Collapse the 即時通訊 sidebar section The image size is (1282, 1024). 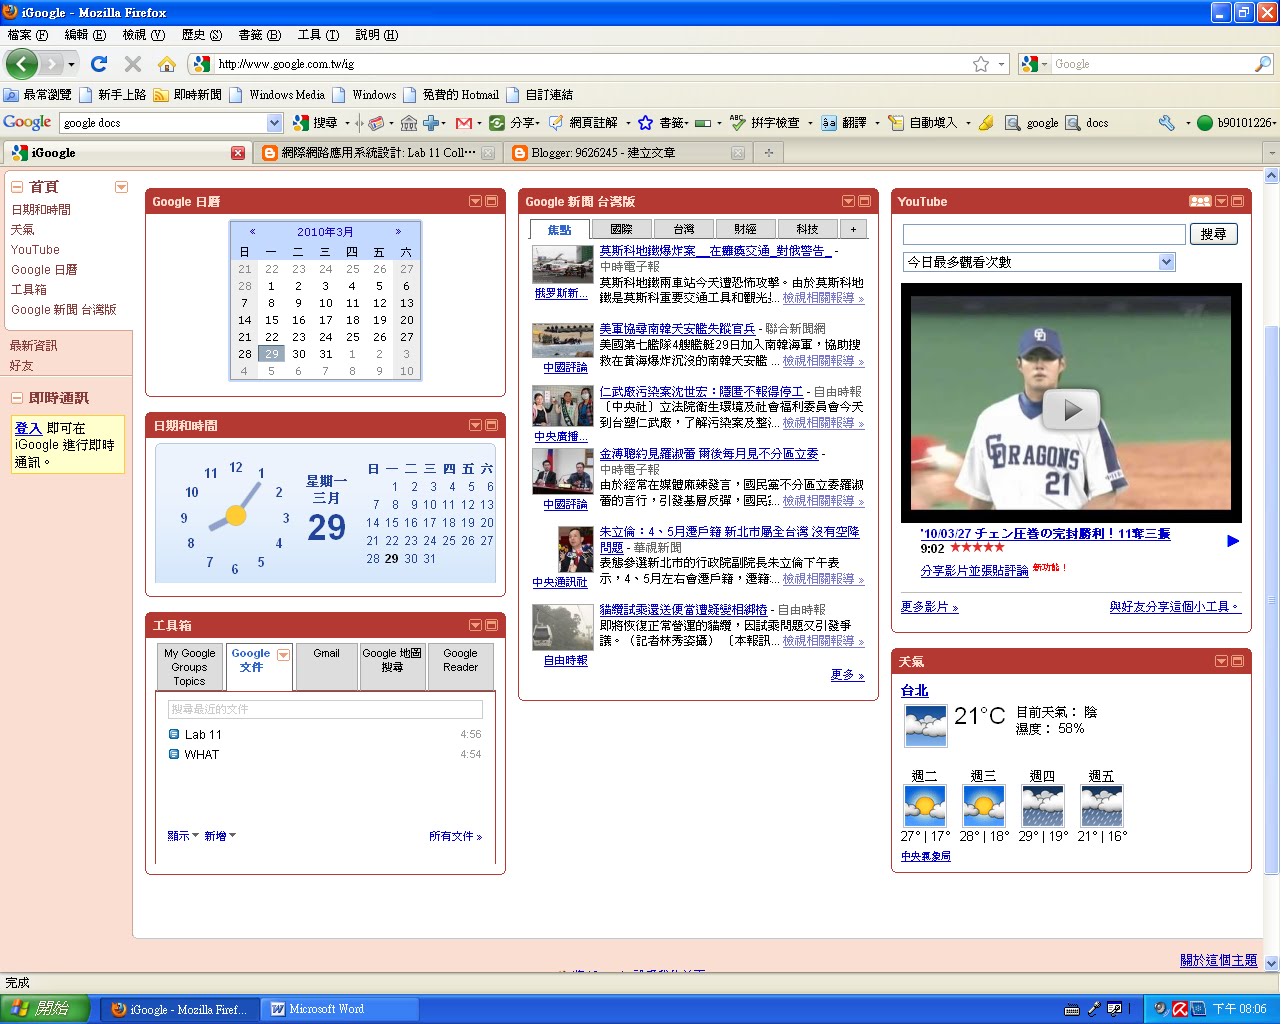click(x=17, y=398)
